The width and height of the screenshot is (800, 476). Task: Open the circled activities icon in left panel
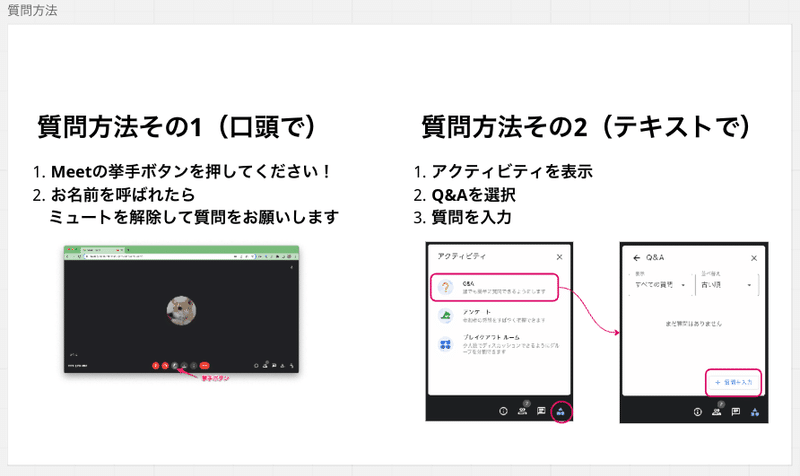pos(561,412)
